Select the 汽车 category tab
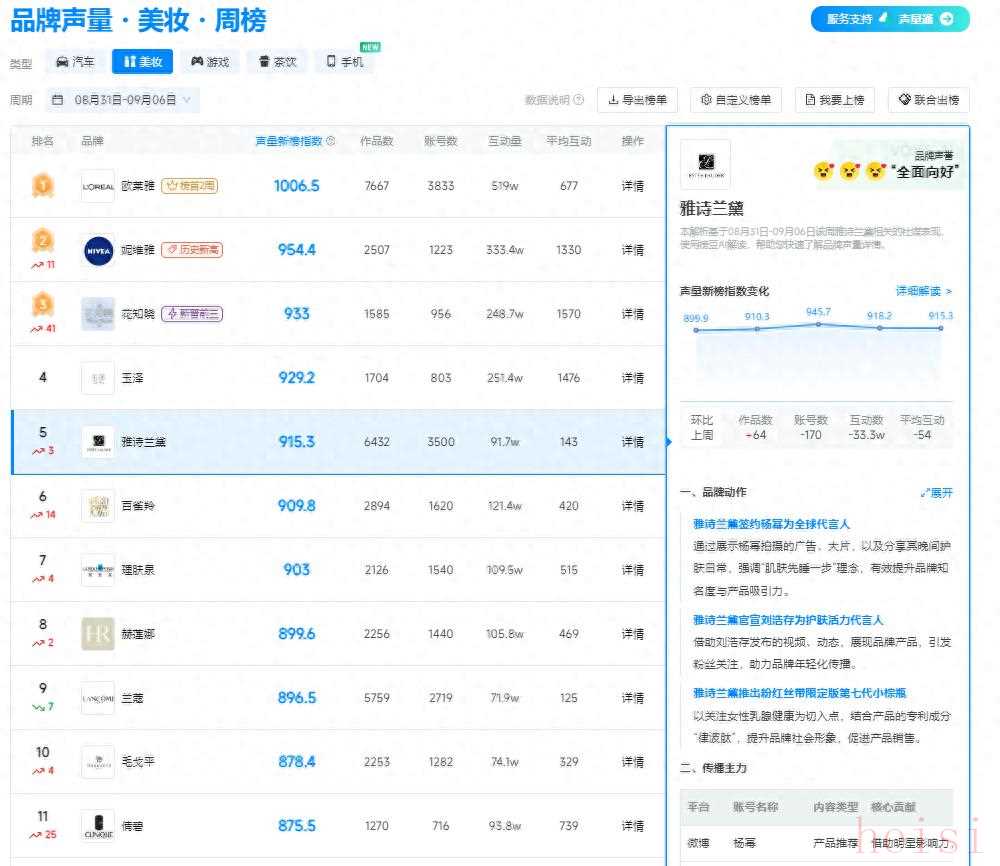 [75, 62]
